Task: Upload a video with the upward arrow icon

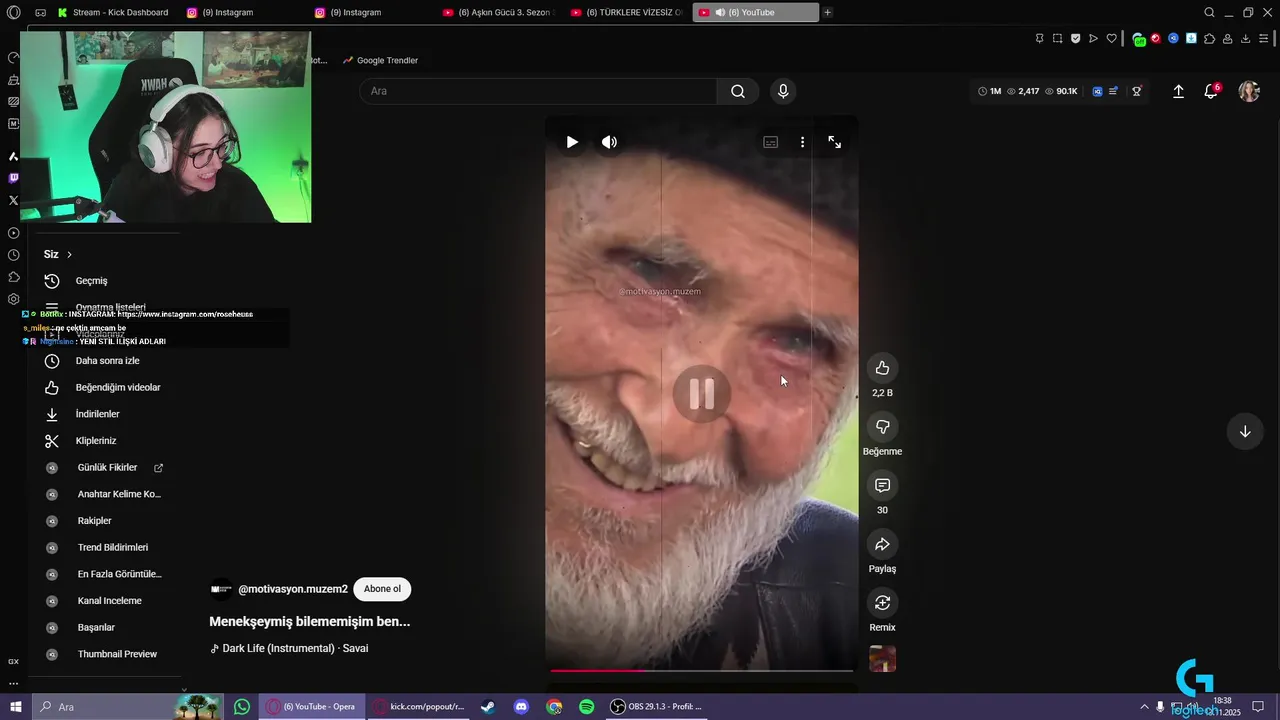Action: [x=1178, y=91]
